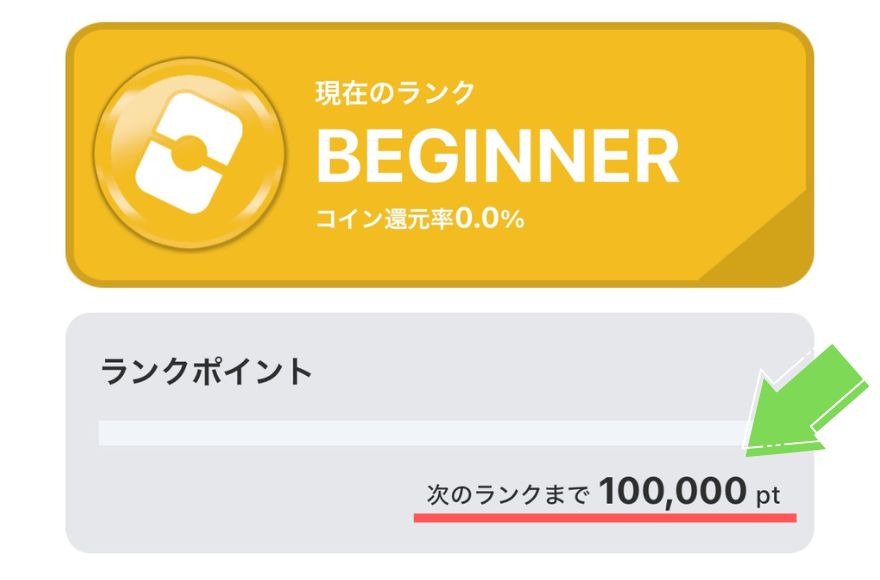Screen dimensions: 880x580
Task: Click the red underline beneath remaining points
Action: click(605, 518)
